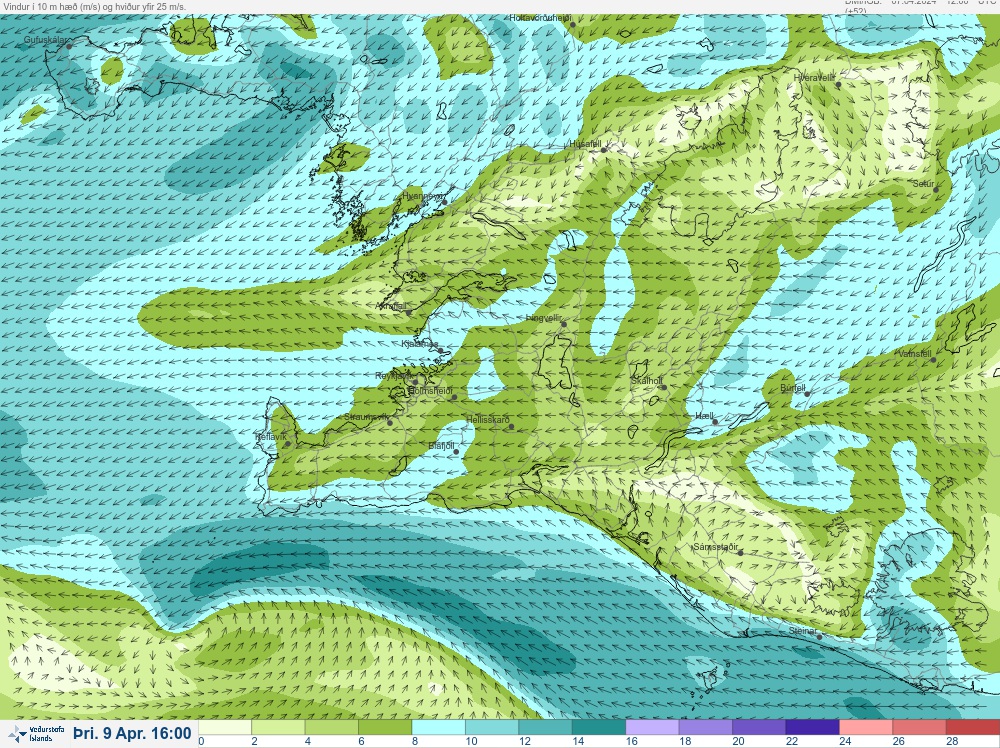Pick the lavender 16–18 m/s legend swatch
The height and width of the screenshot is (748, 1000).
click(652, 728)
